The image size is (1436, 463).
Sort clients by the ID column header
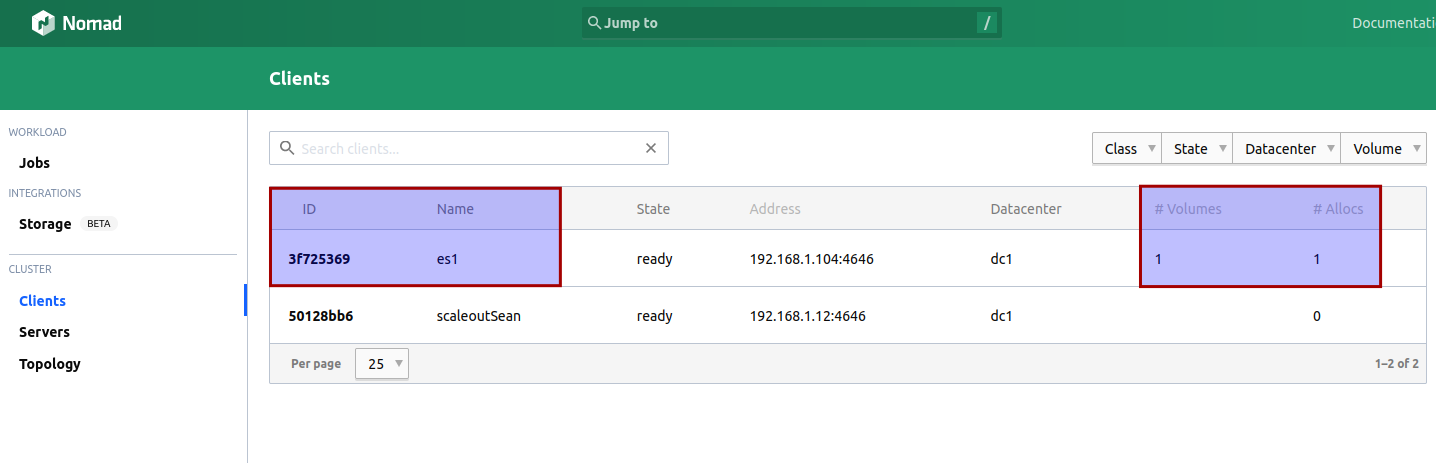[310, 209]
